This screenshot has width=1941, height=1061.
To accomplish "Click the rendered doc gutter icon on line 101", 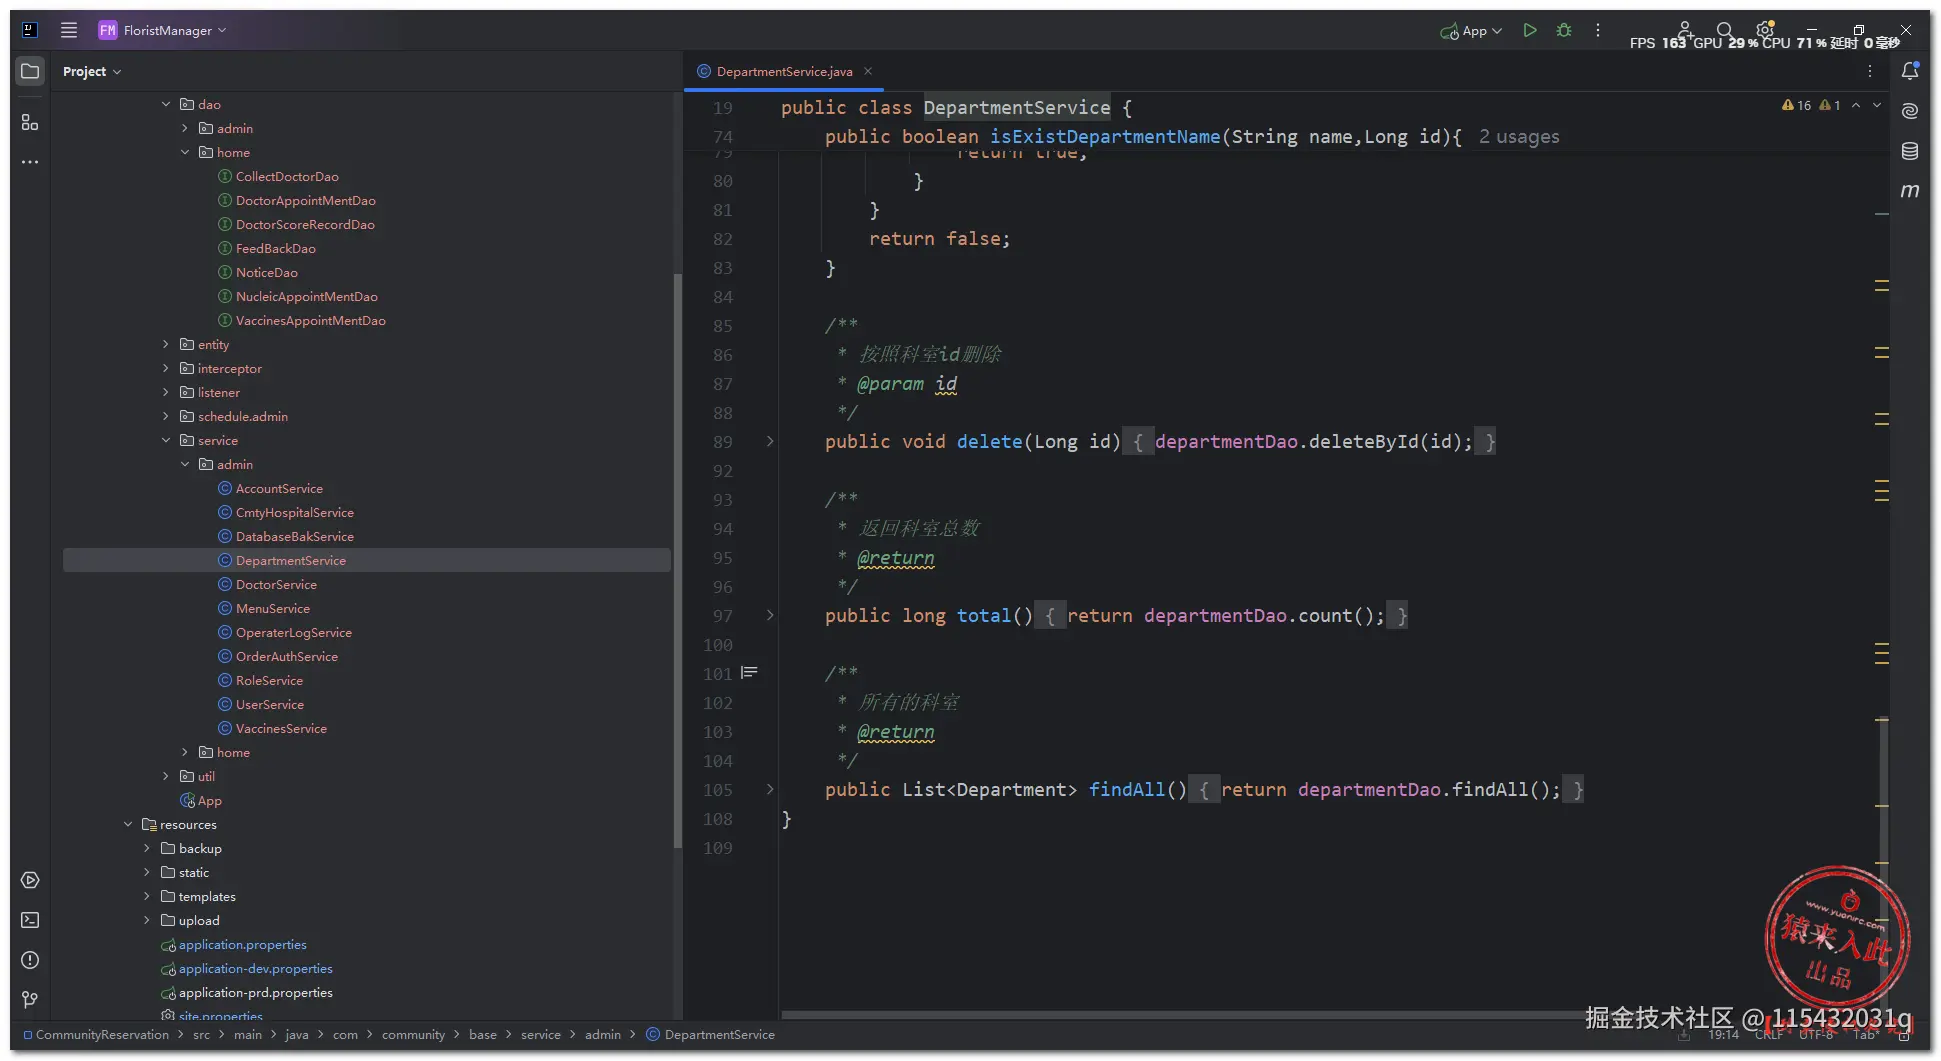I will pos(749,673).
